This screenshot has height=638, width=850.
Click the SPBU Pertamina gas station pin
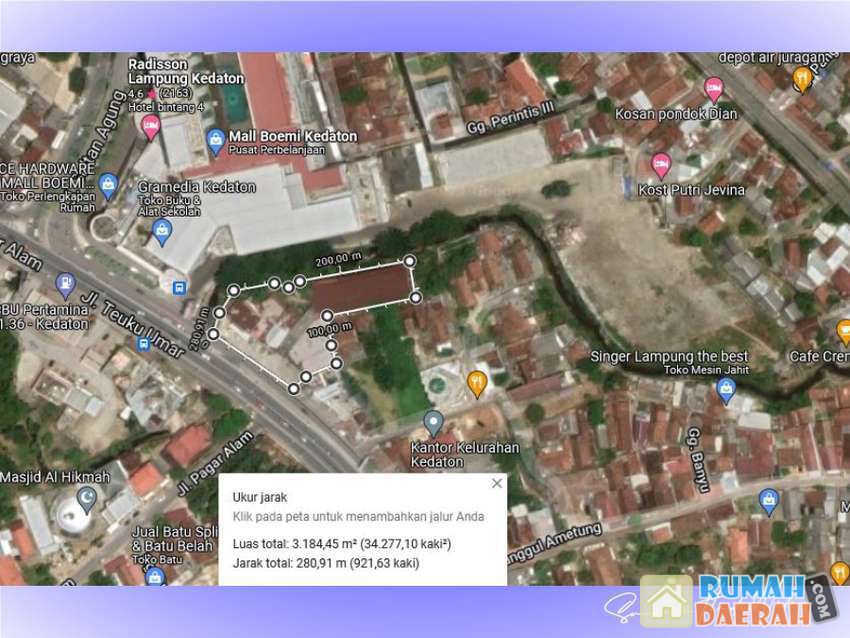pos(66,285)
